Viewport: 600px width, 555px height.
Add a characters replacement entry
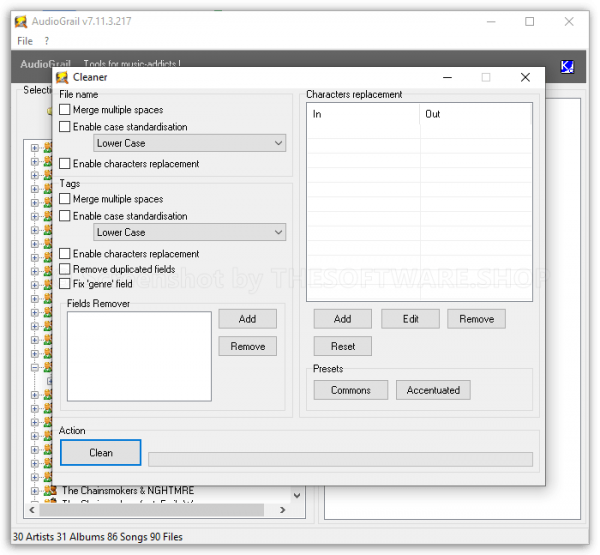tap(342, 319)
